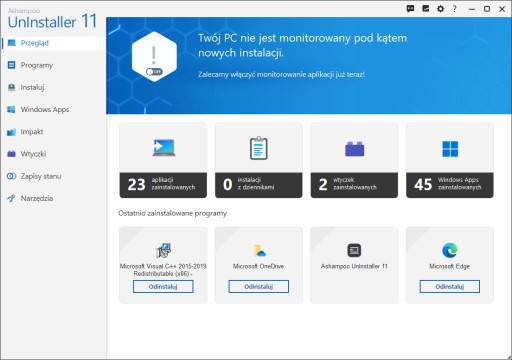Open the feedback chat icon in title bar
Image resolution: width=512 pixels, height=360 pixels.
[x=411, y=9]
